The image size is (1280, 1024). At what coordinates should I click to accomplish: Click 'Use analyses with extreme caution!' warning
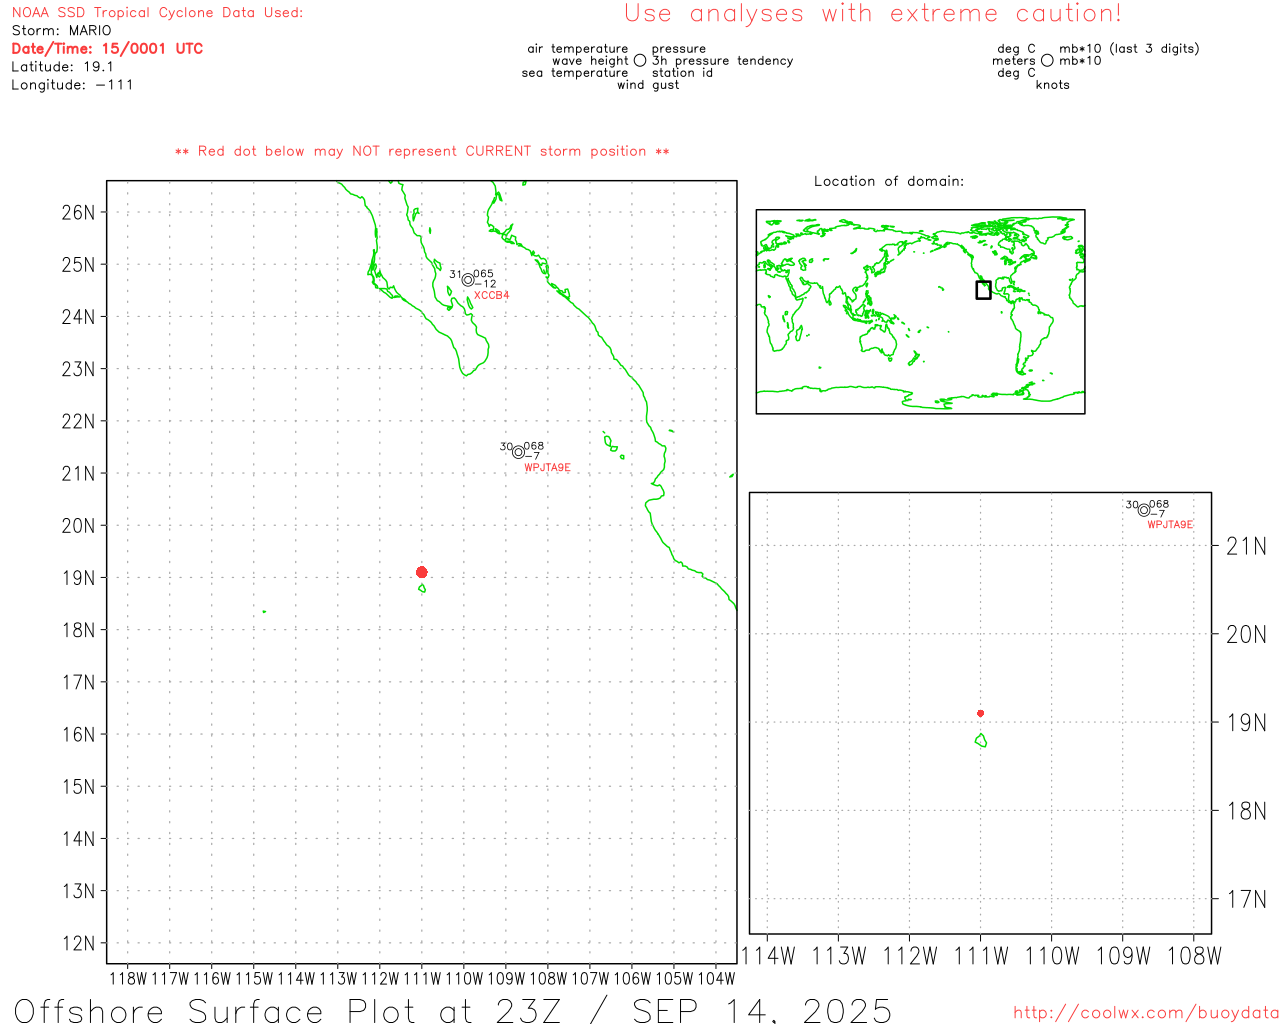click(x=873, y=13)
